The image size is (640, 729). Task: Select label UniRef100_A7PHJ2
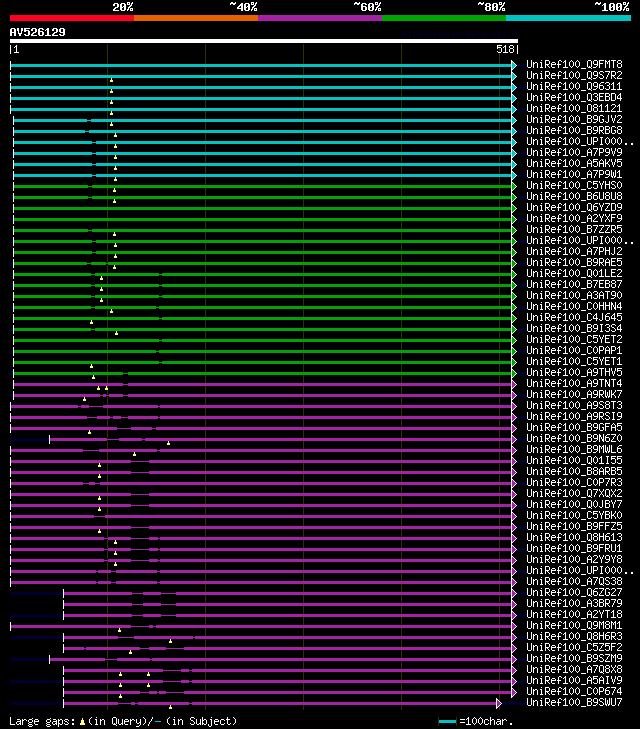[x=574, y=252]
